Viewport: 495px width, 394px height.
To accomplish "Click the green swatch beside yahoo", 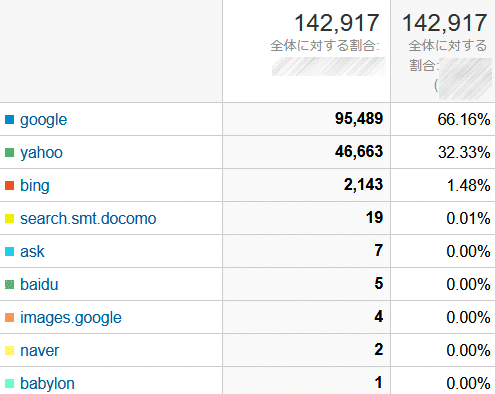I will [9, 153].
